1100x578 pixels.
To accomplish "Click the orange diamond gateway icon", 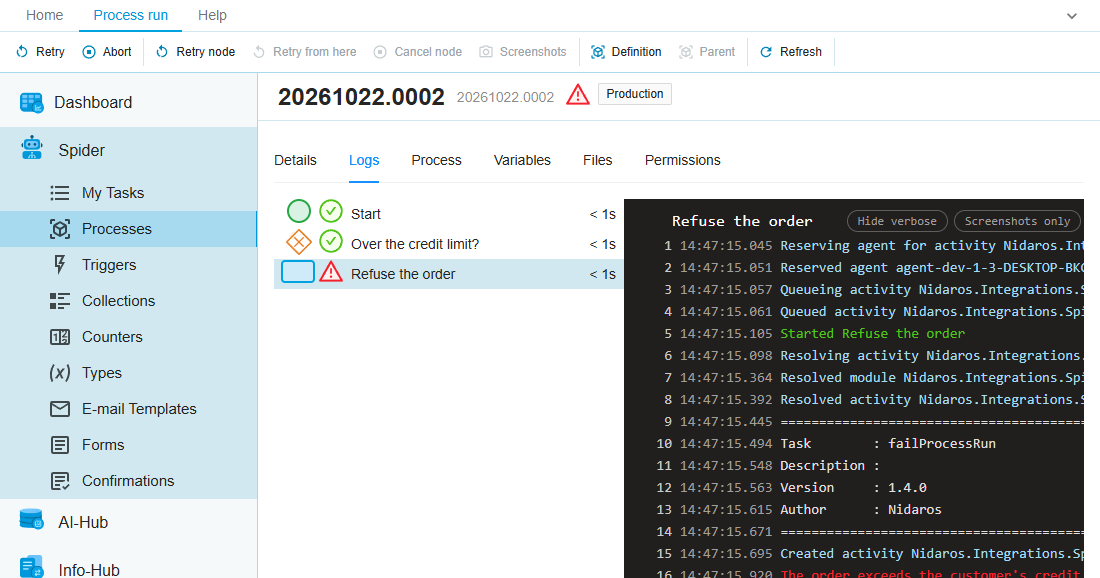I will coord(299,242).
